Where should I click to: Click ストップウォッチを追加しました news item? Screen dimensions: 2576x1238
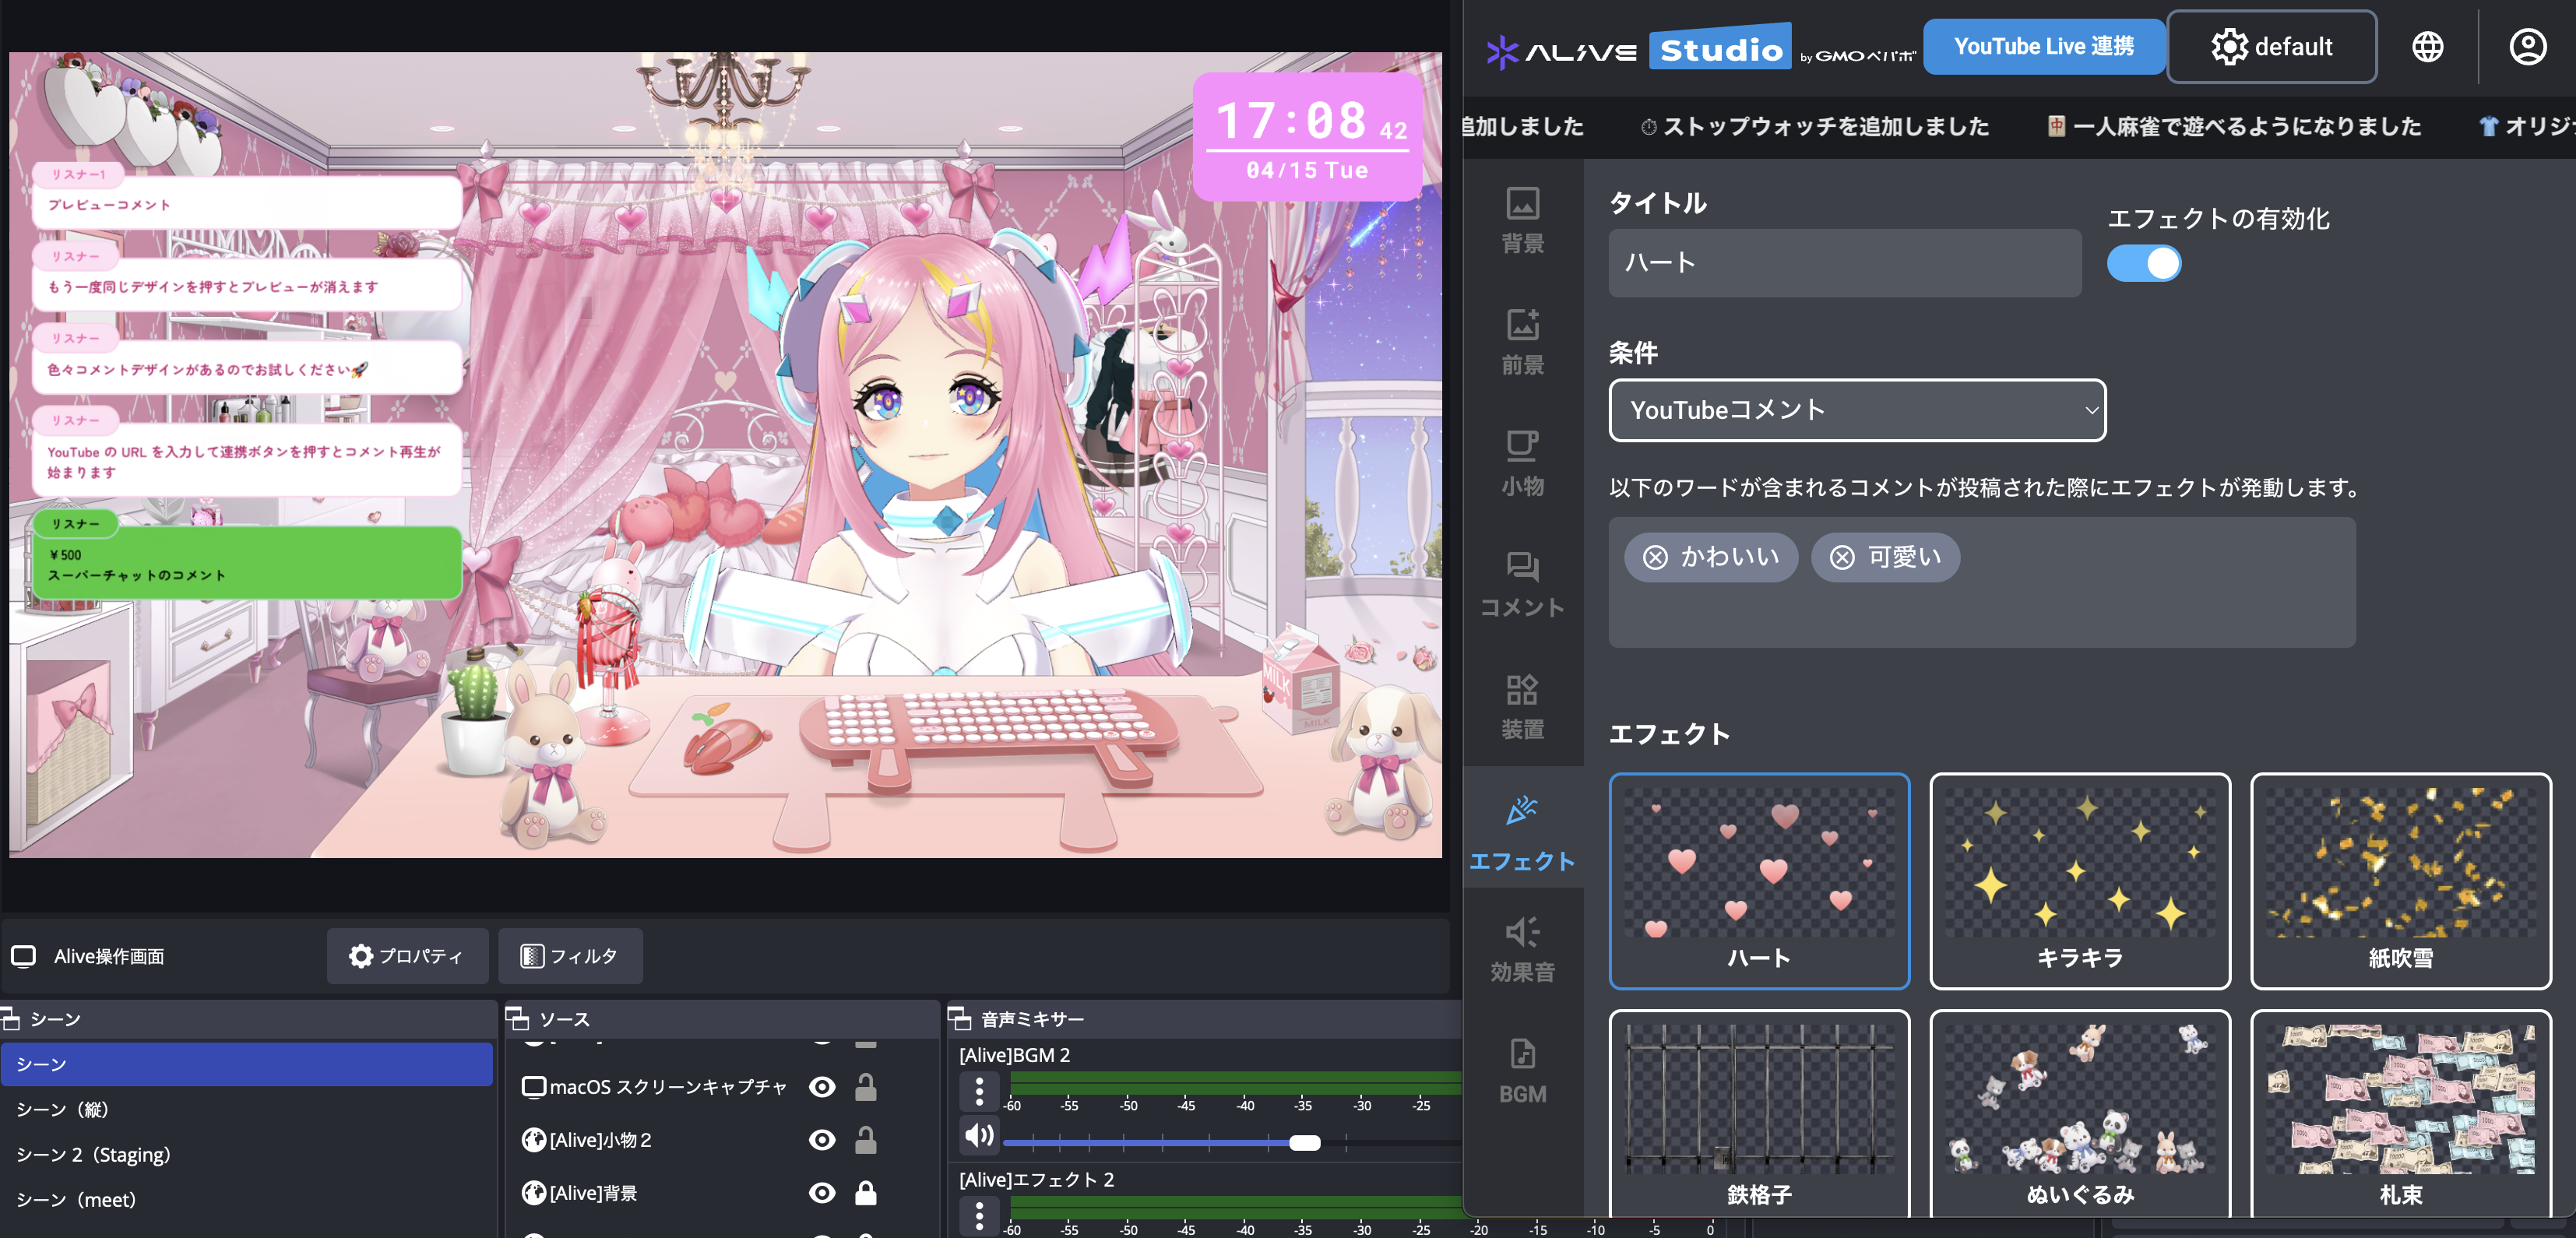(x=1814, y=126)
